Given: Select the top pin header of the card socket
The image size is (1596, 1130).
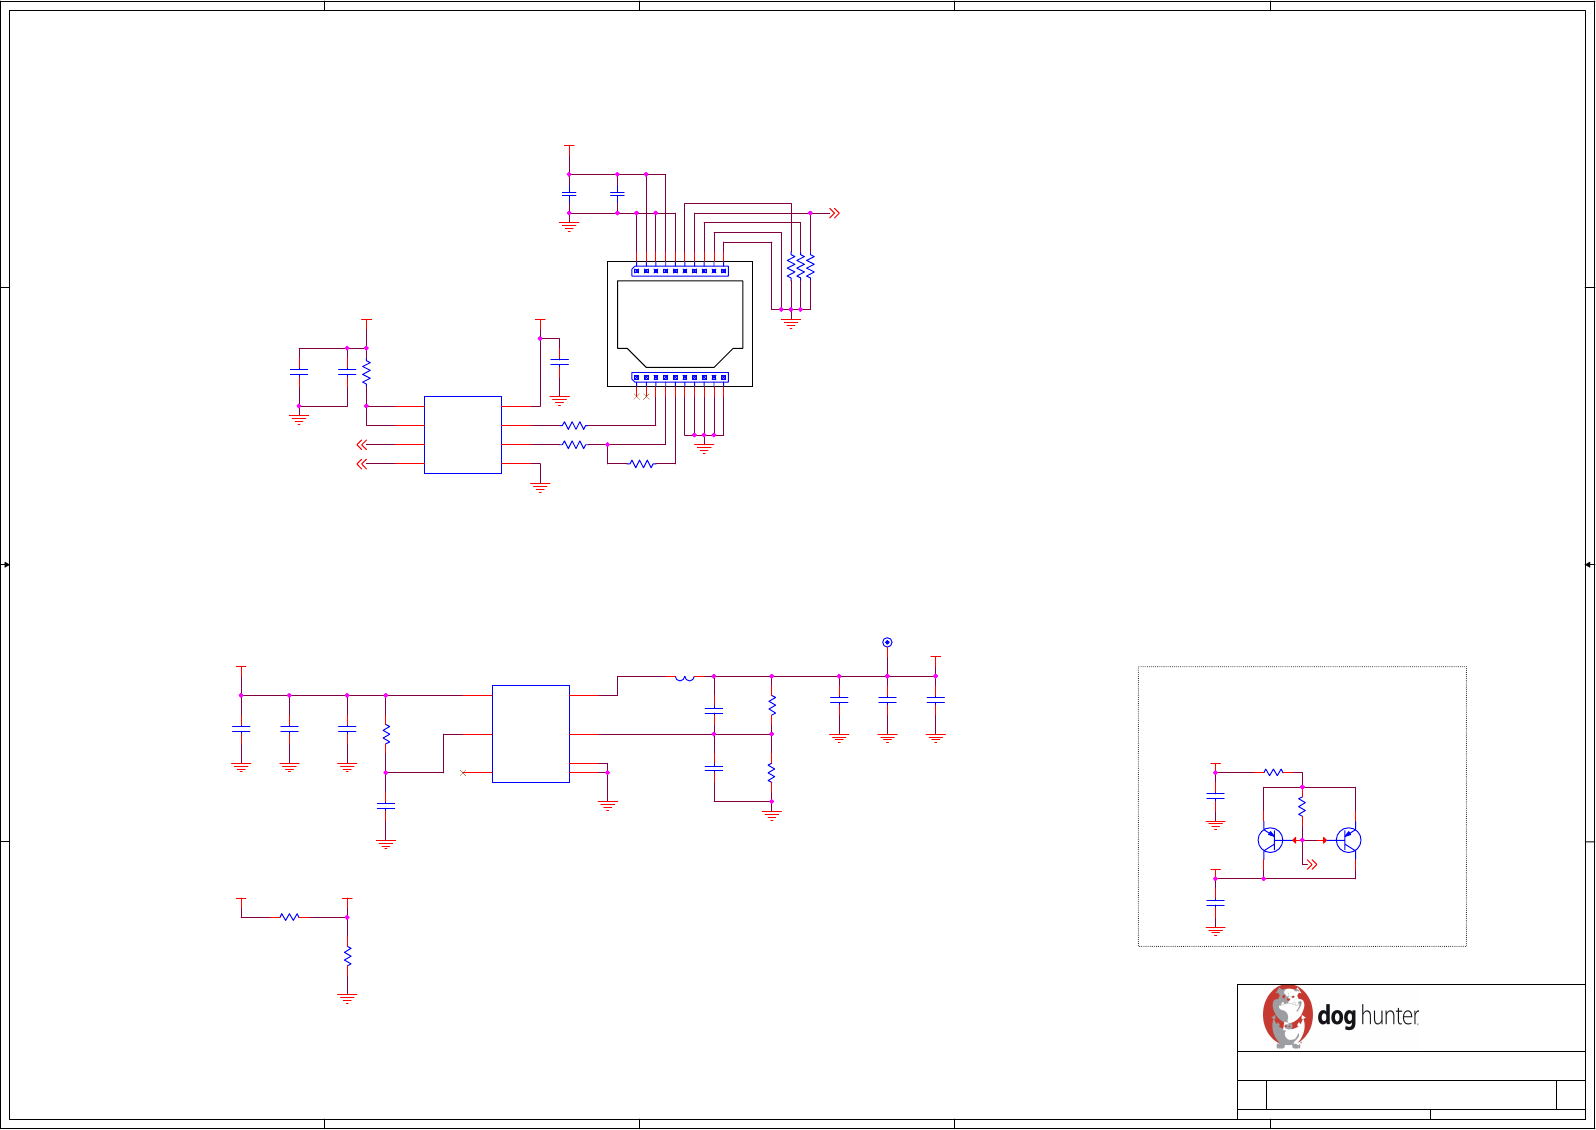Looking at the screenshot, I should pos(680,271).
